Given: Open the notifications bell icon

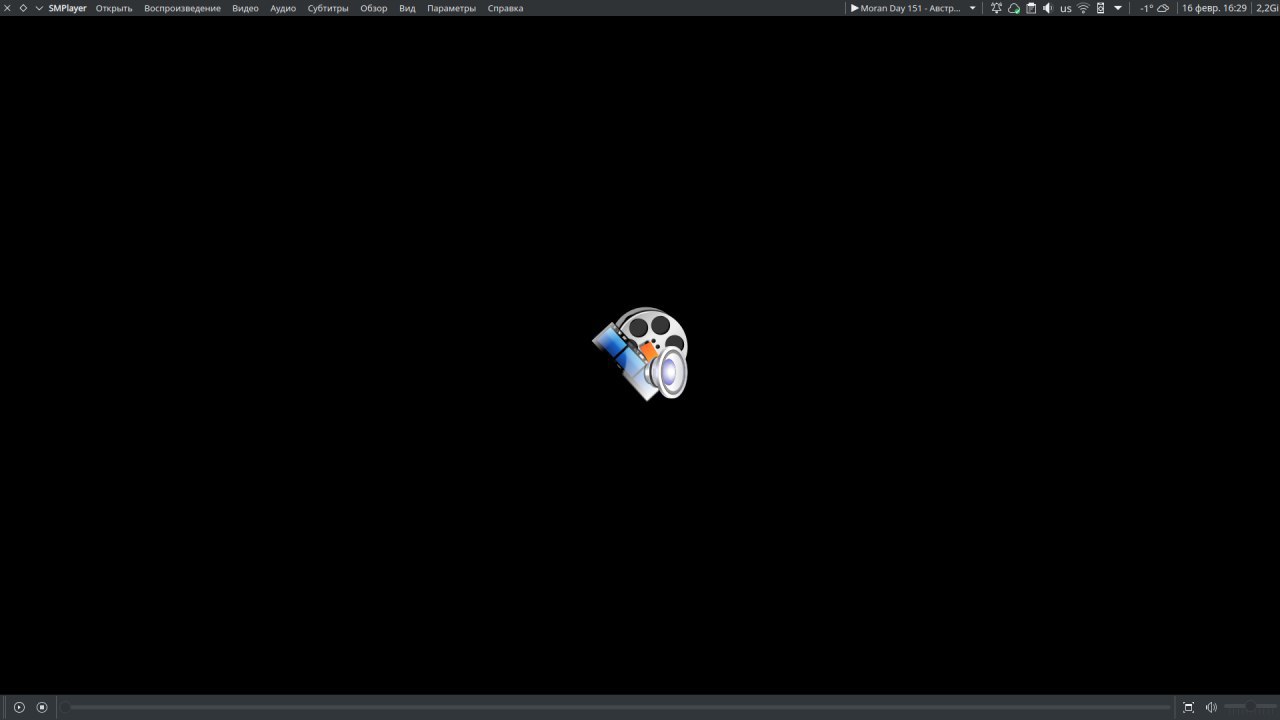Looking at the screenshot, I should [x=996, y=8].
